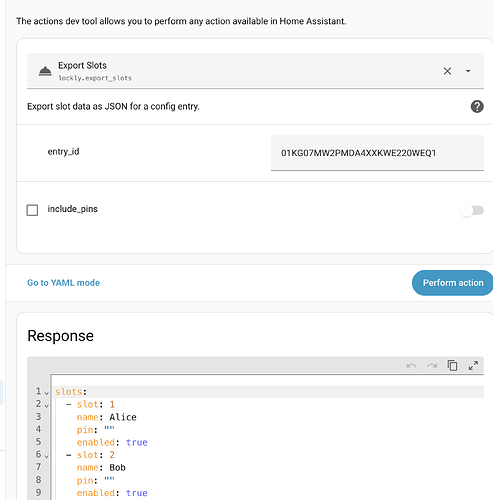Fold the slot 2 entry at line 6

[x=47, y=456]
